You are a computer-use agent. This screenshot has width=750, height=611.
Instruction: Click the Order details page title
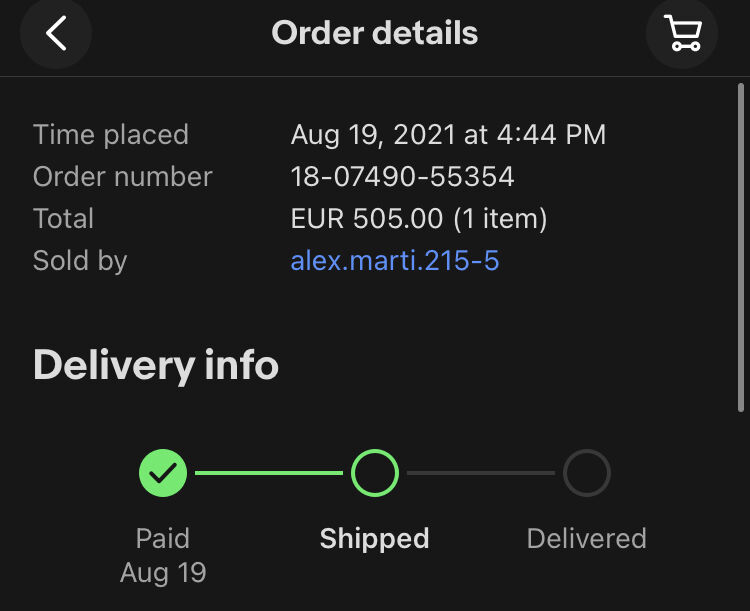(375, 33)
